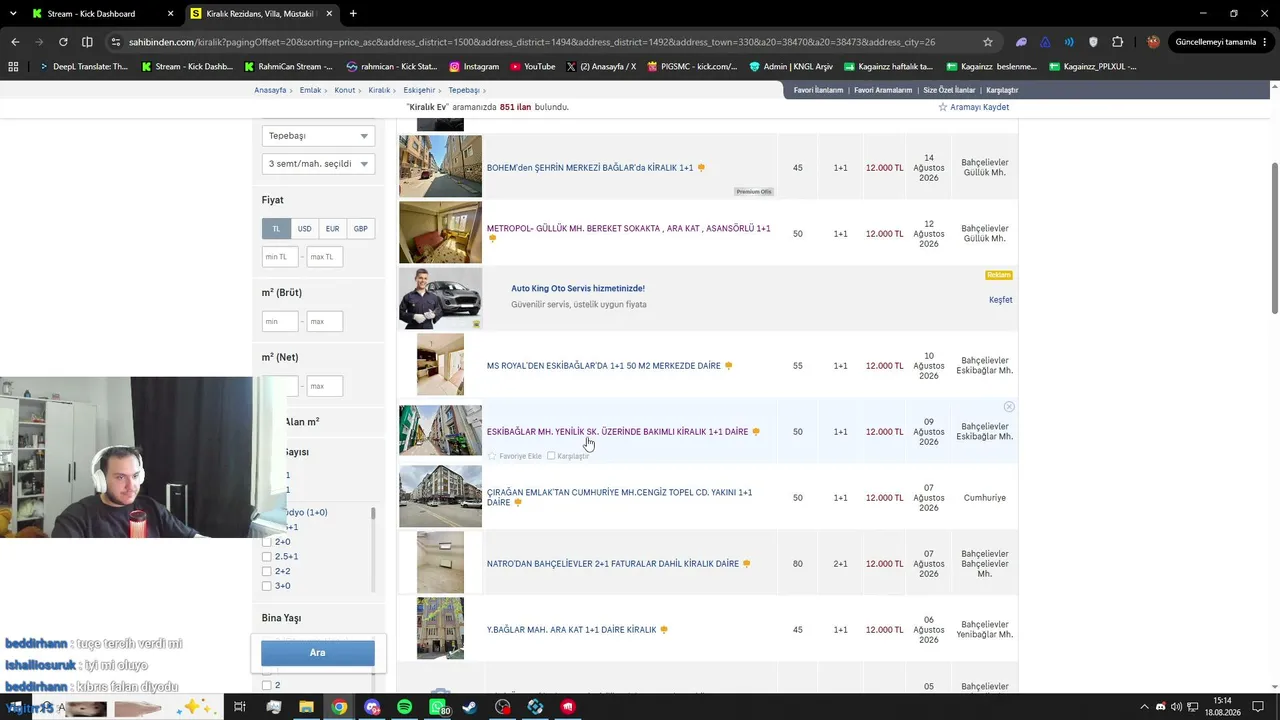
Task: Open the ÇIRAĞAN EMLAK'TAN listing thumbnail
Action: click(440, 497)
